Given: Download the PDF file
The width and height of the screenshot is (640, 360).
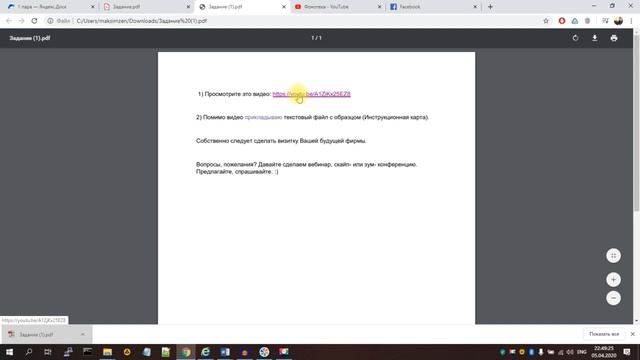Looking at the screenshot, I should click(x=595, y=38).
